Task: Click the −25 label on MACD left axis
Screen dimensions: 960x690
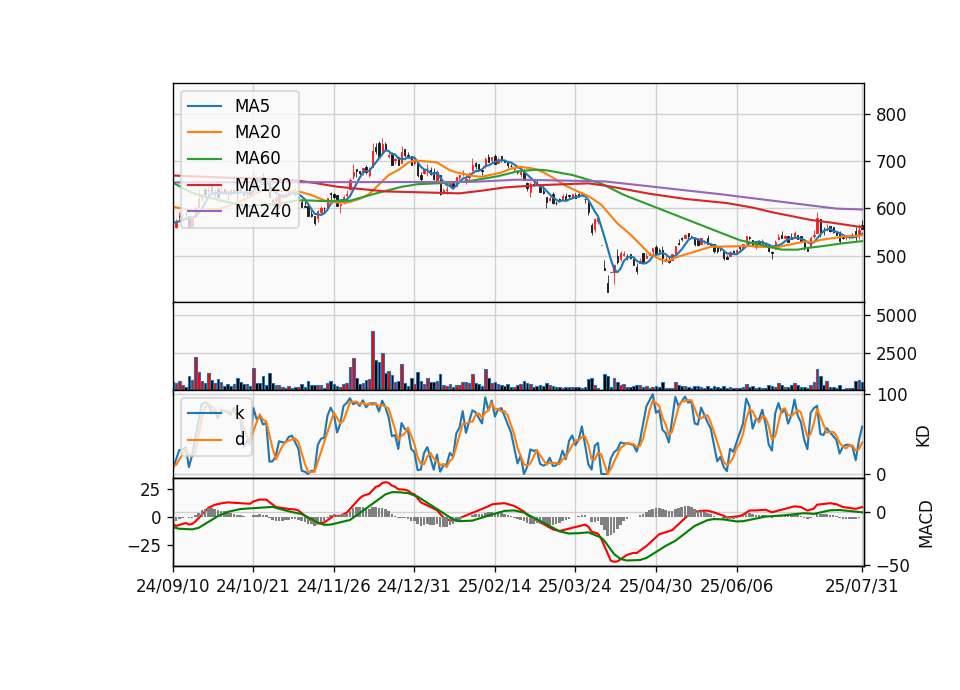Action: point(144,546)
